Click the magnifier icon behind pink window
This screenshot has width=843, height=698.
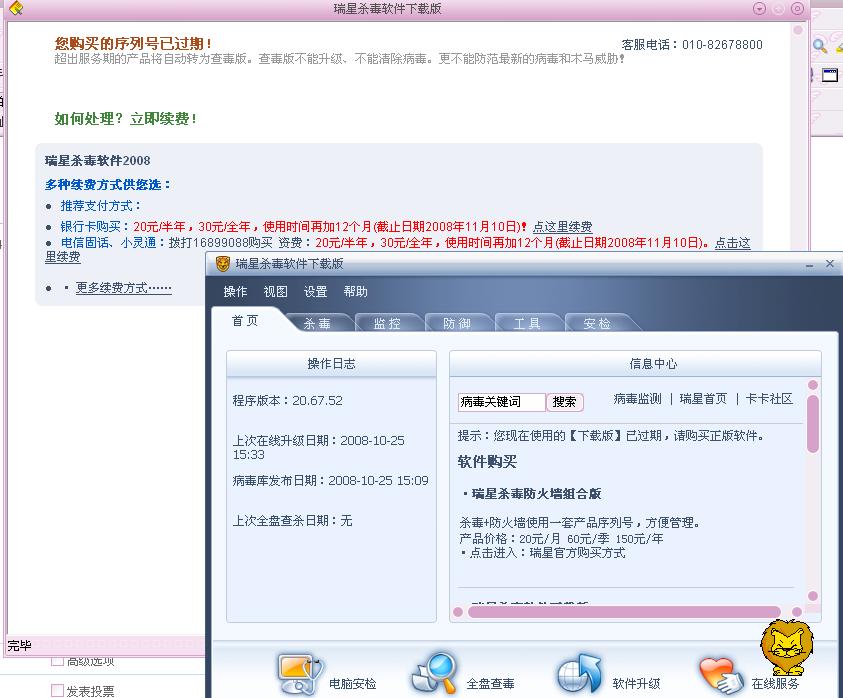819,45
